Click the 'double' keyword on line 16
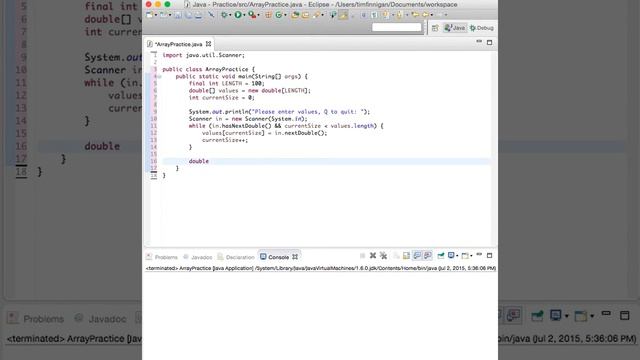Screen dimensions: 640x360 coord(199,161)
